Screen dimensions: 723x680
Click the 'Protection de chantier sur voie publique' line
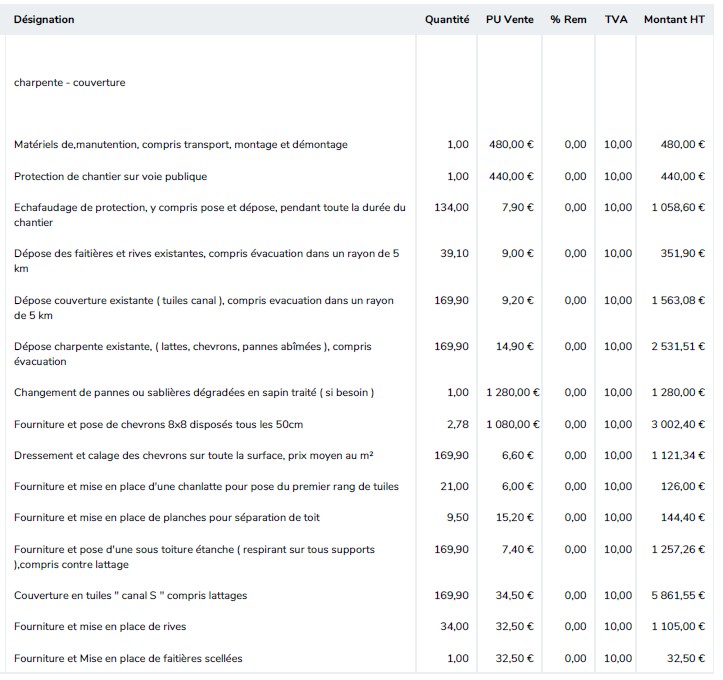110,177
